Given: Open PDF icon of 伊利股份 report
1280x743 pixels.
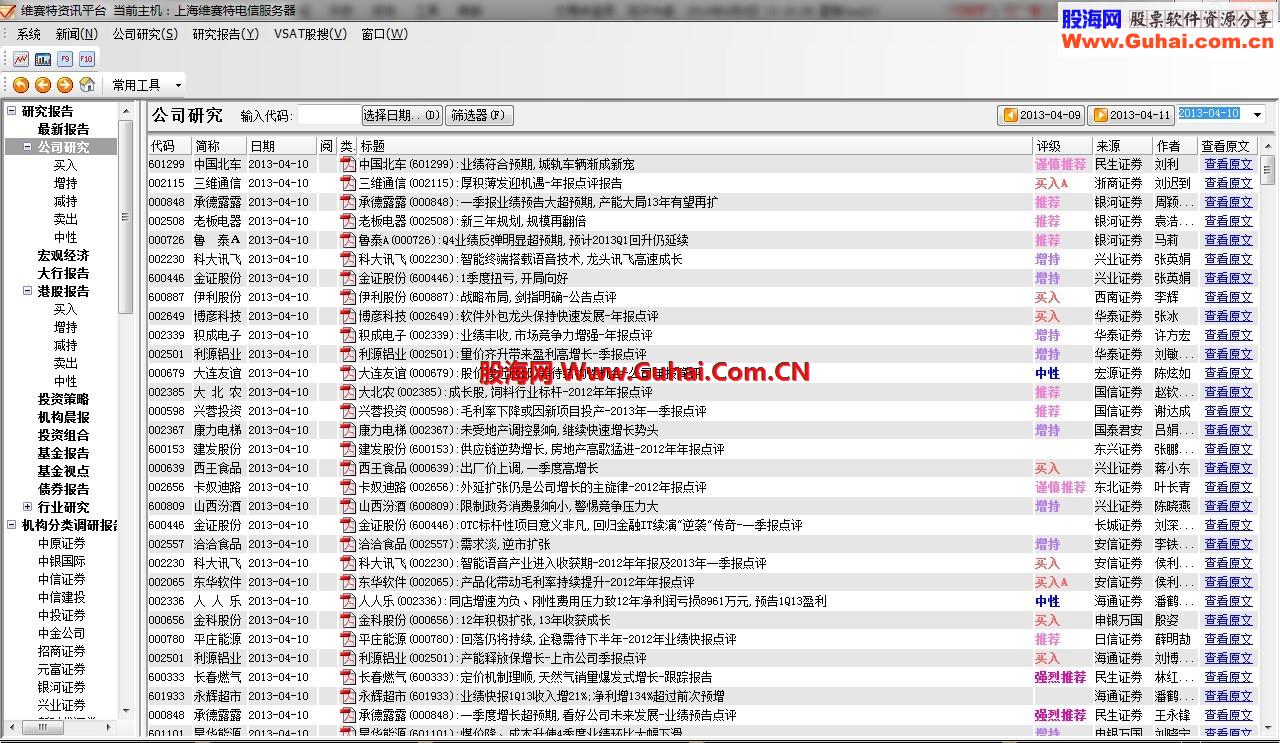Looking at the screenshot, I should [x=348, y=297].
